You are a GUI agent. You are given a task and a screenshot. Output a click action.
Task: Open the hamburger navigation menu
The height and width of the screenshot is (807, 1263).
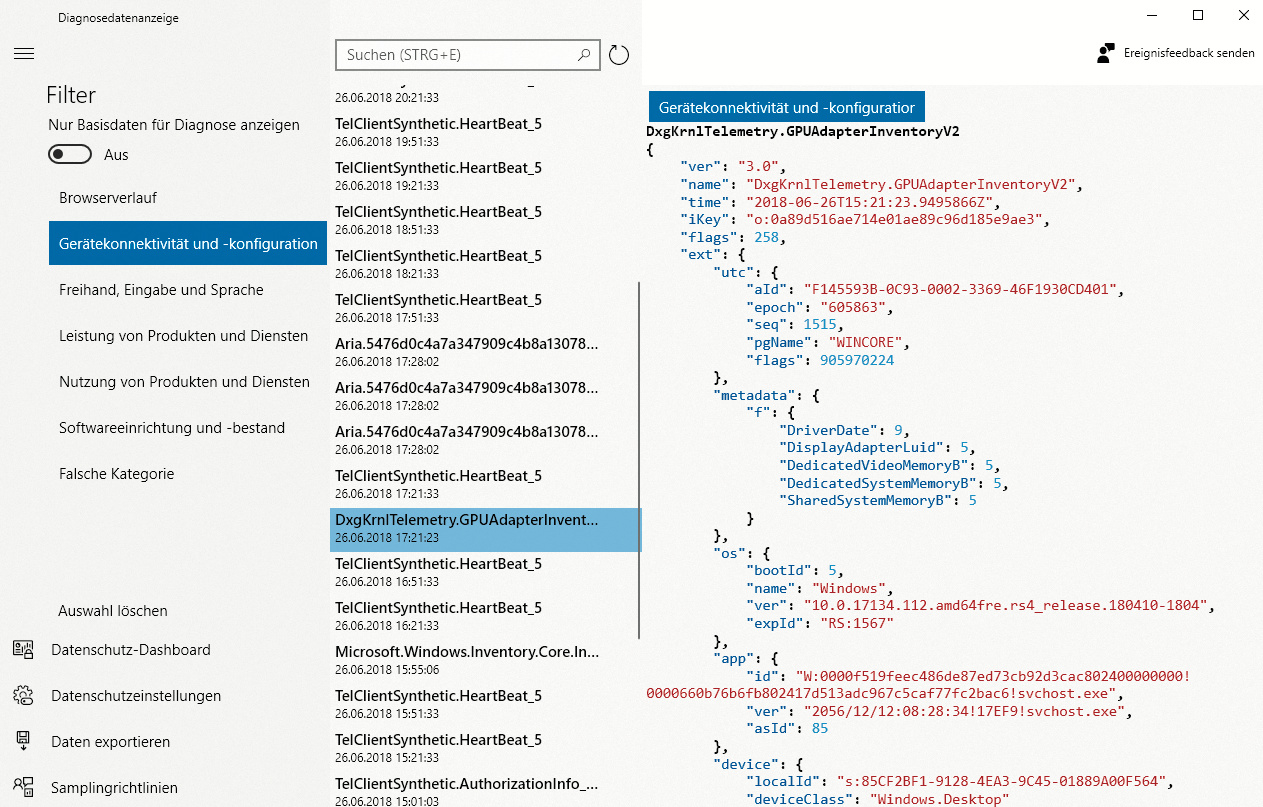24,54
